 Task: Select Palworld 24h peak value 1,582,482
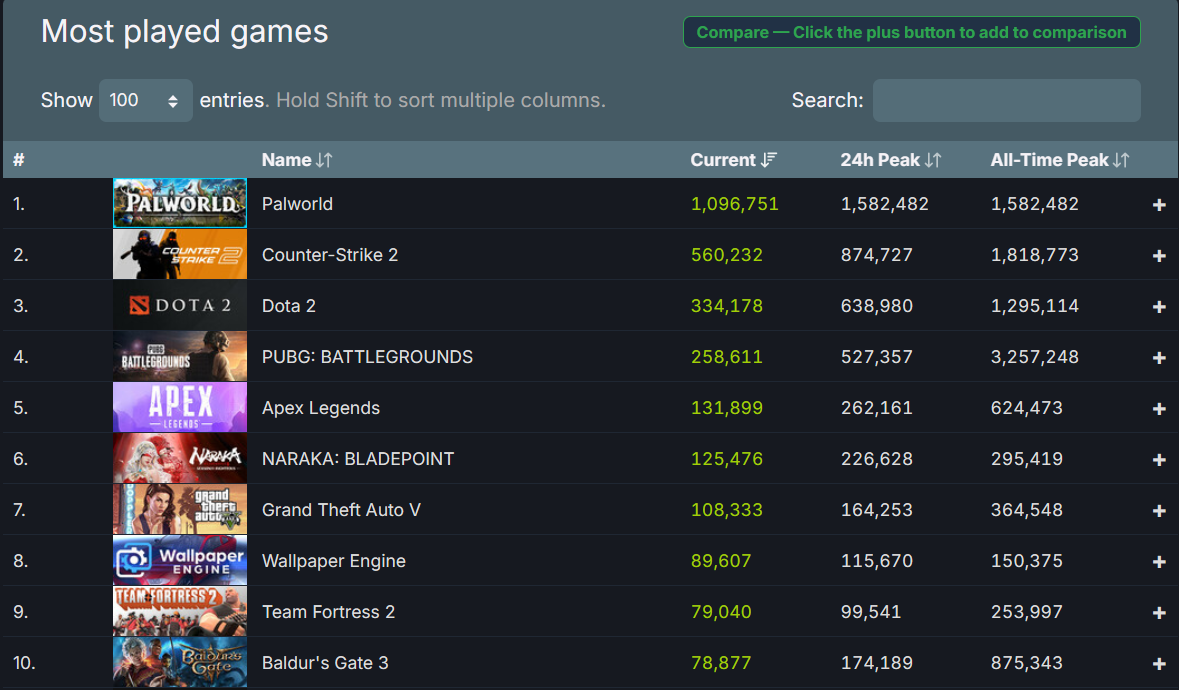[x=884, y=204]
